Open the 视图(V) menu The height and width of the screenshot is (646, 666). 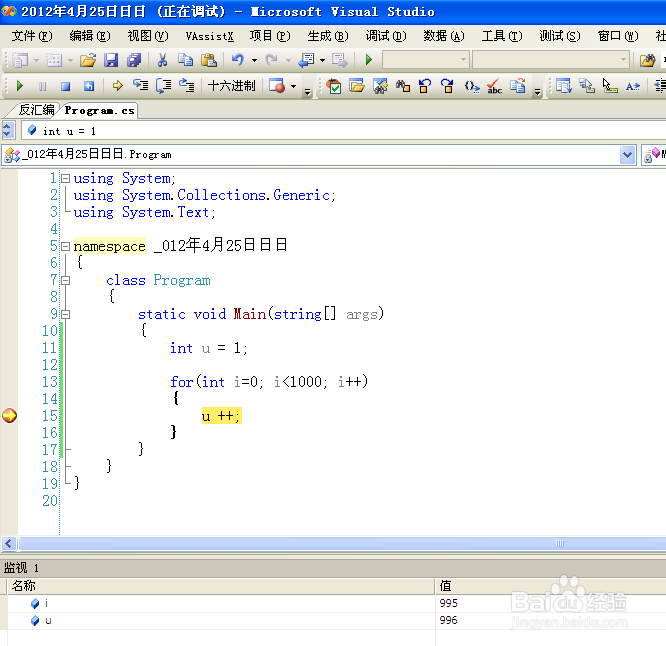coord(148,36)
